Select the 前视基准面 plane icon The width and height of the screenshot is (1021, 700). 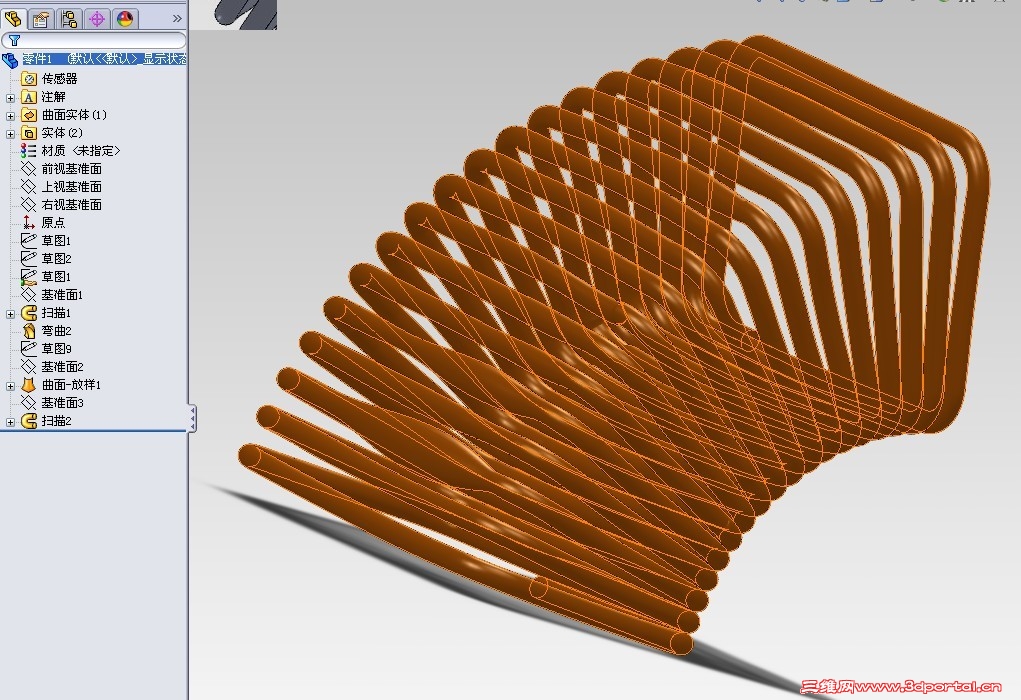(29, 169)
